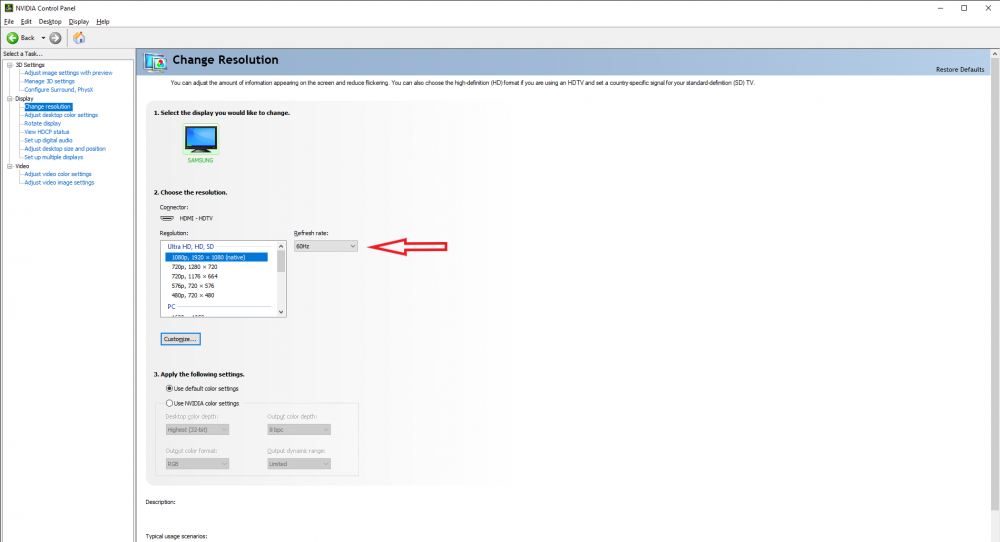Open Manage 3D settings

coord(49,82)
